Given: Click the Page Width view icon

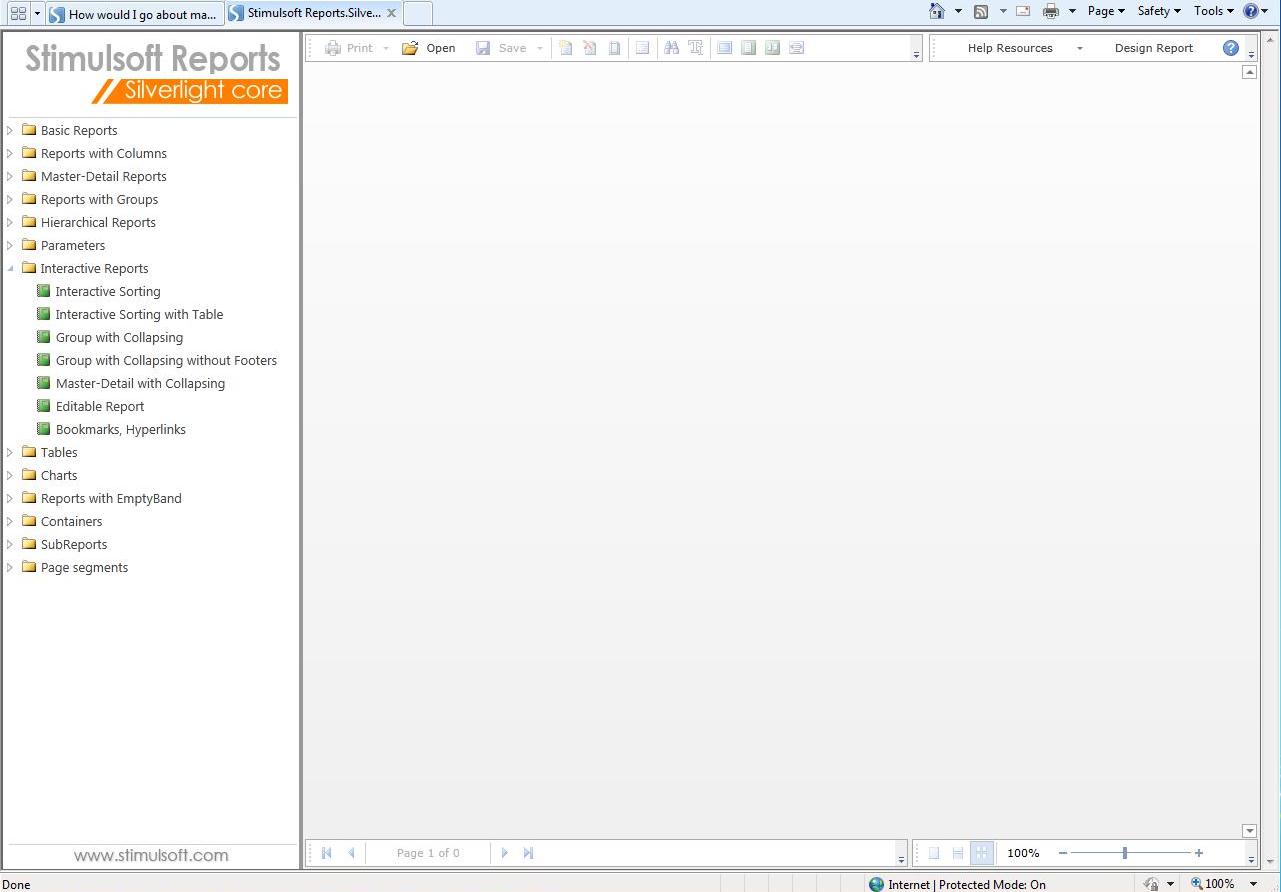Looking at the screenshot, I should tap(796, 48).
